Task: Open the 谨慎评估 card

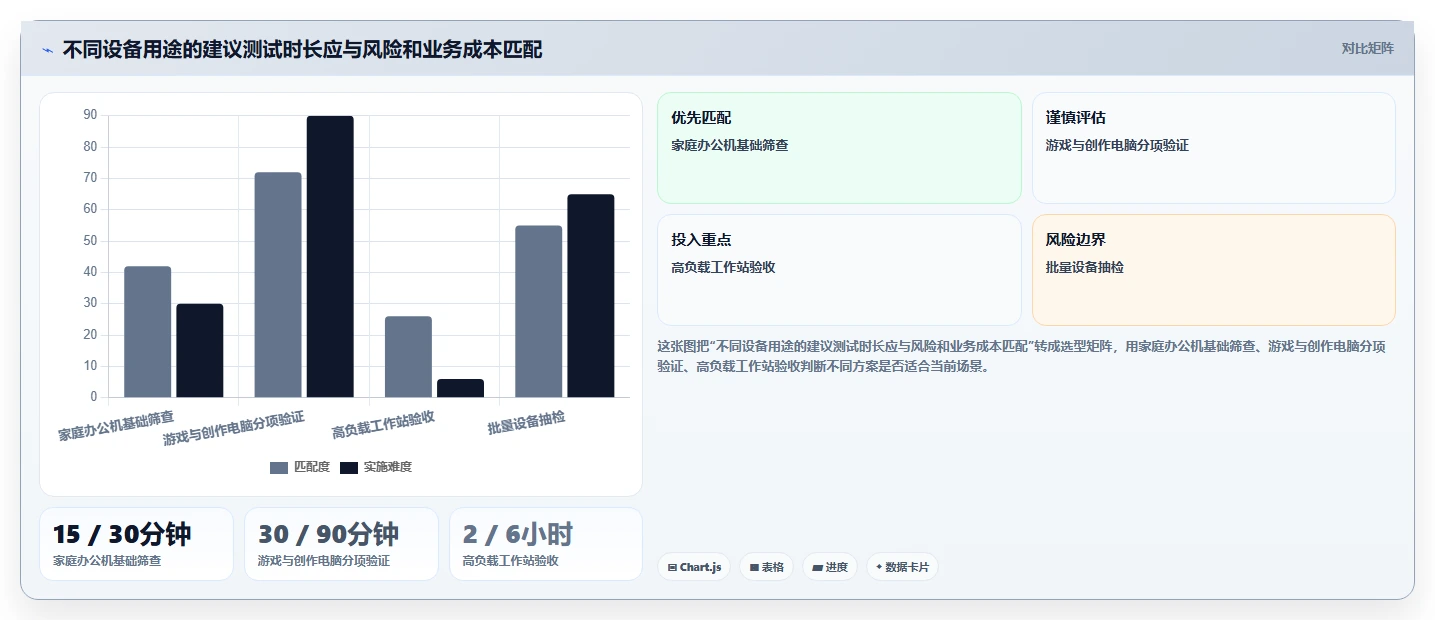Action: (1213, 148)
